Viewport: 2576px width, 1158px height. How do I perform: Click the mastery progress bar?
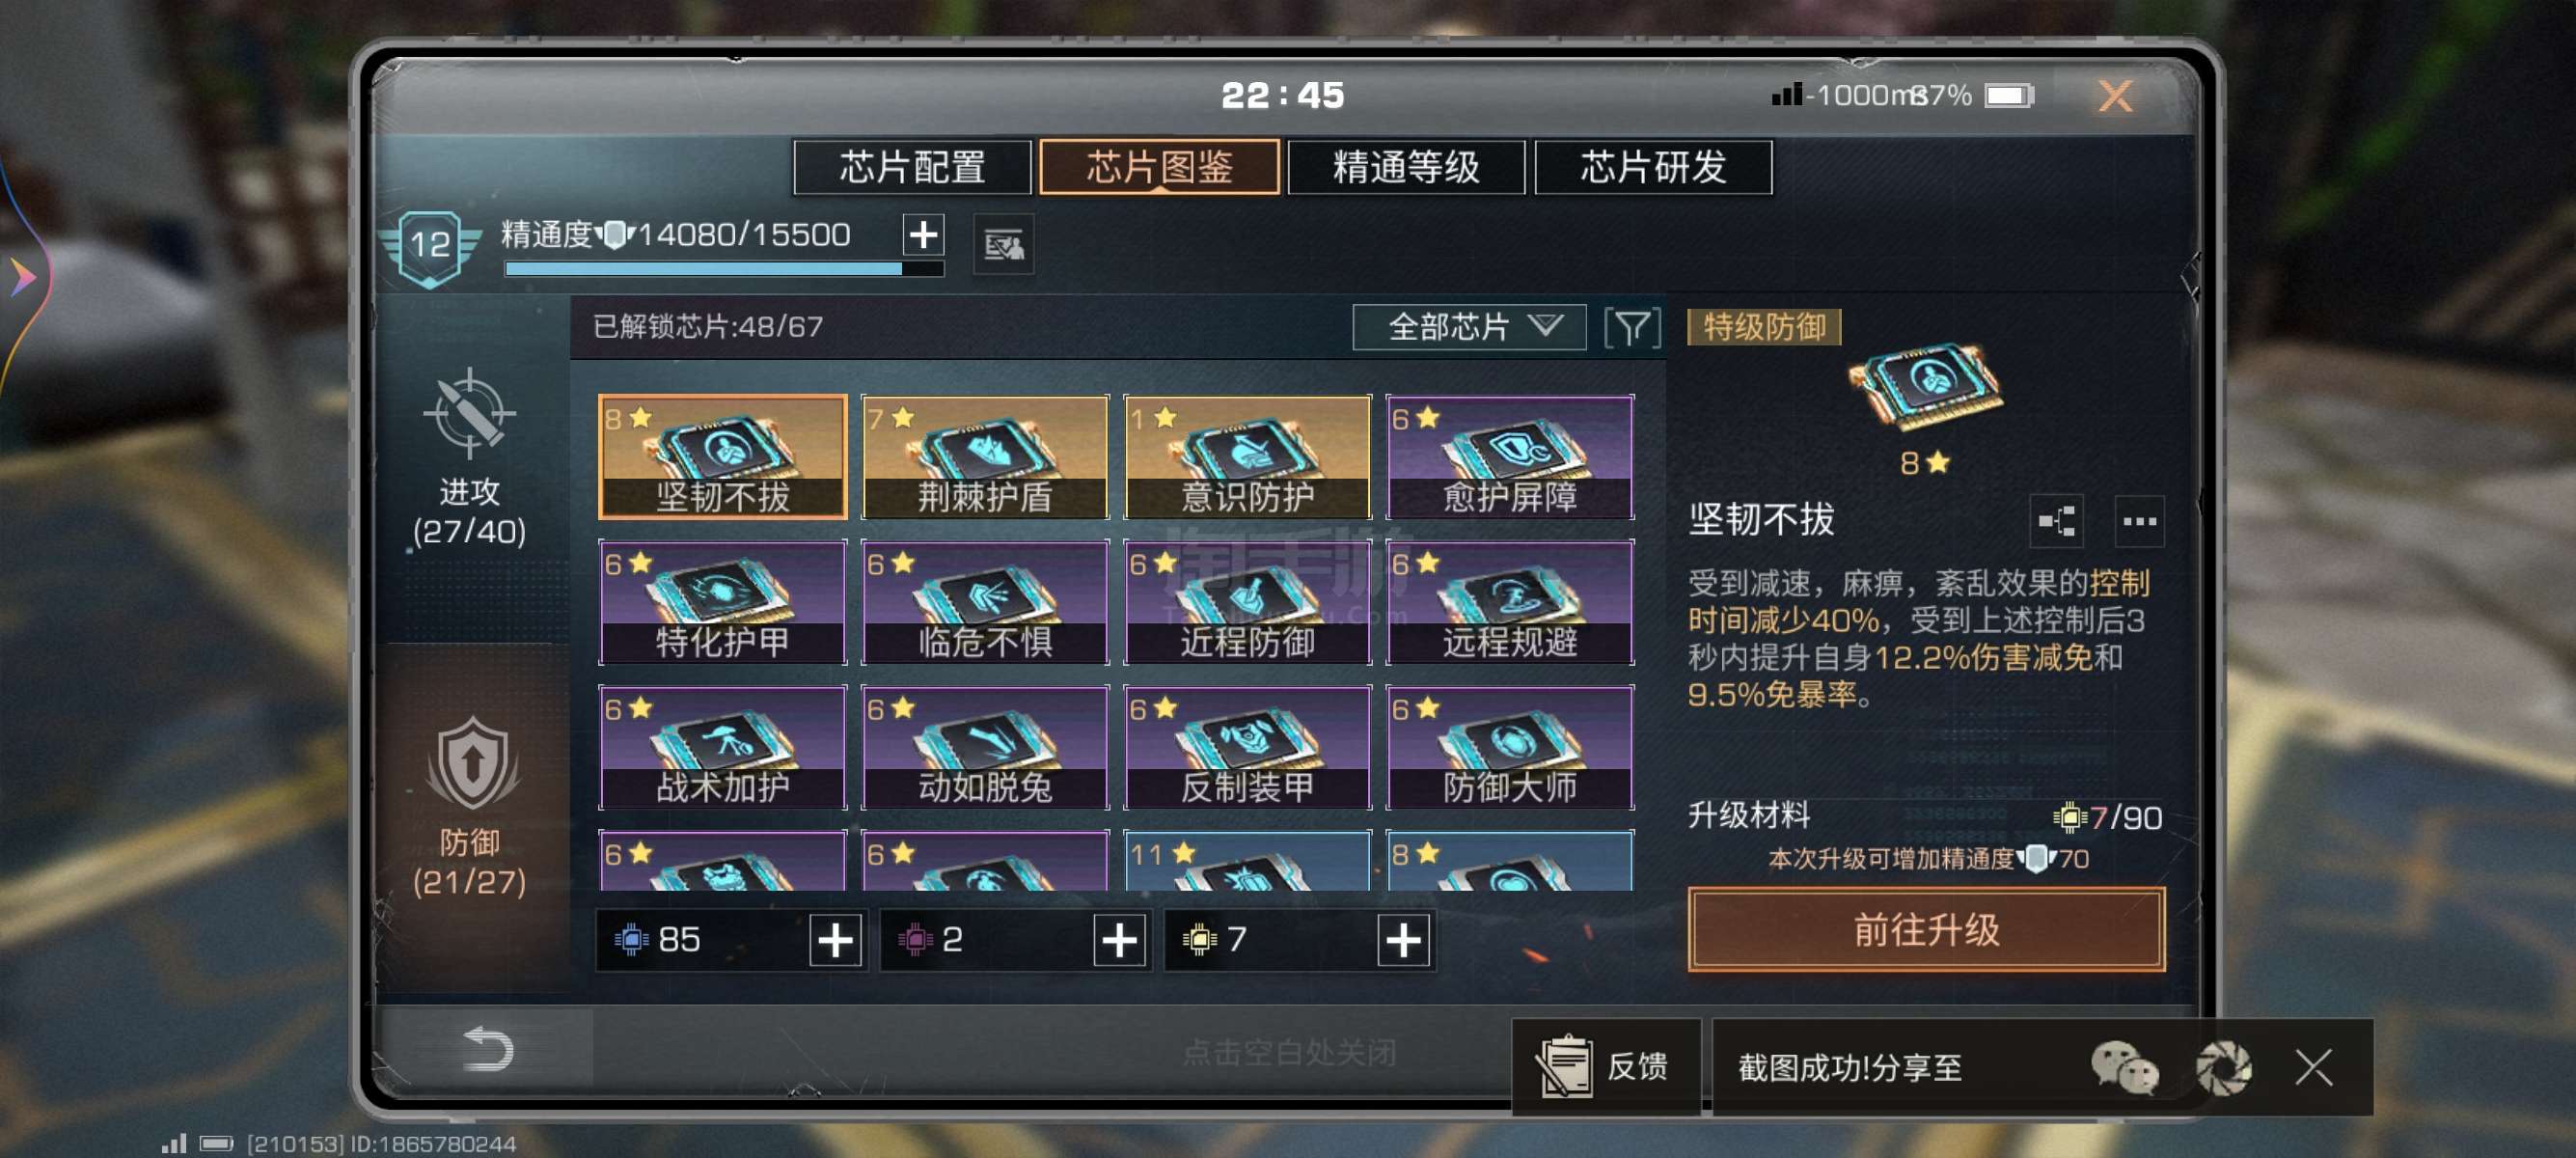tap(724, 268)
